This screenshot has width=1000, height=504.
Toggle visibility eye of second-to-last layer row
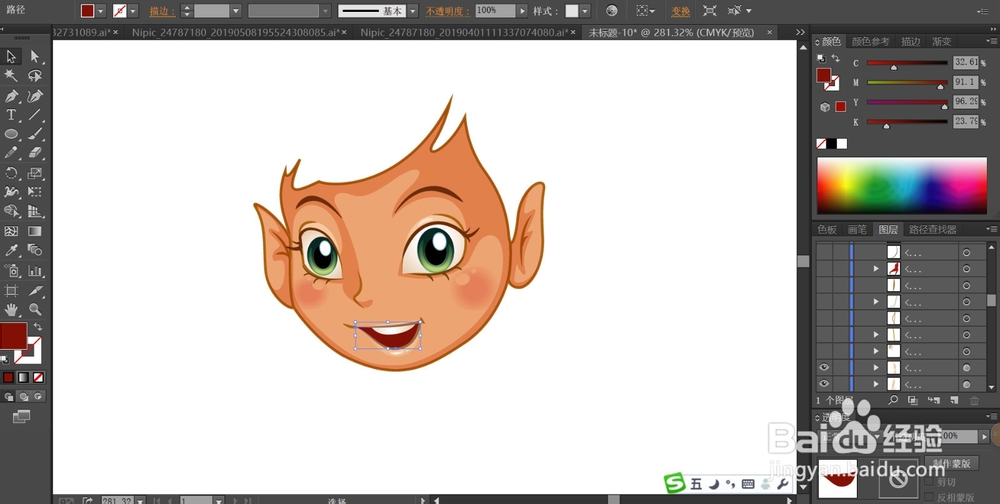(x=824, y=367)
